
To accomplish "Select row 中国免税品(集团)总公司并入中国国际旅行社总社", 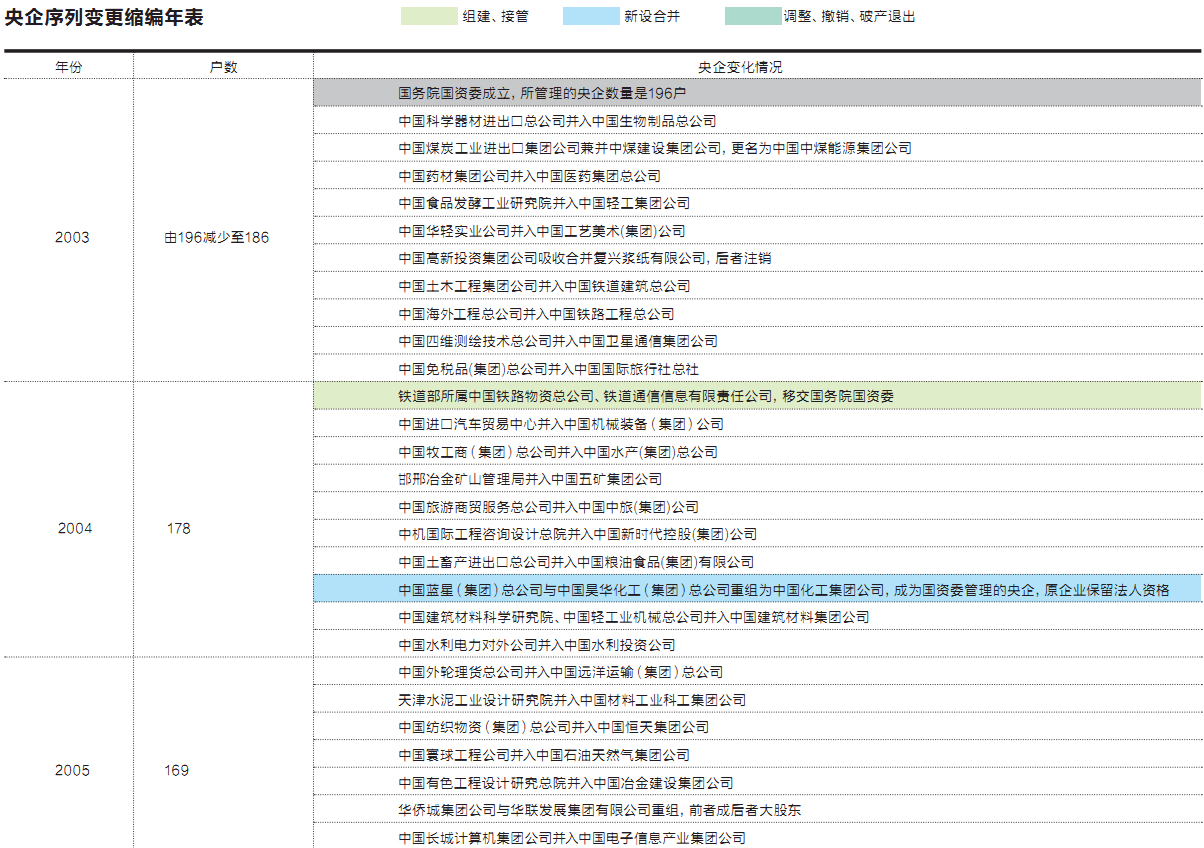I will point(757,369).
